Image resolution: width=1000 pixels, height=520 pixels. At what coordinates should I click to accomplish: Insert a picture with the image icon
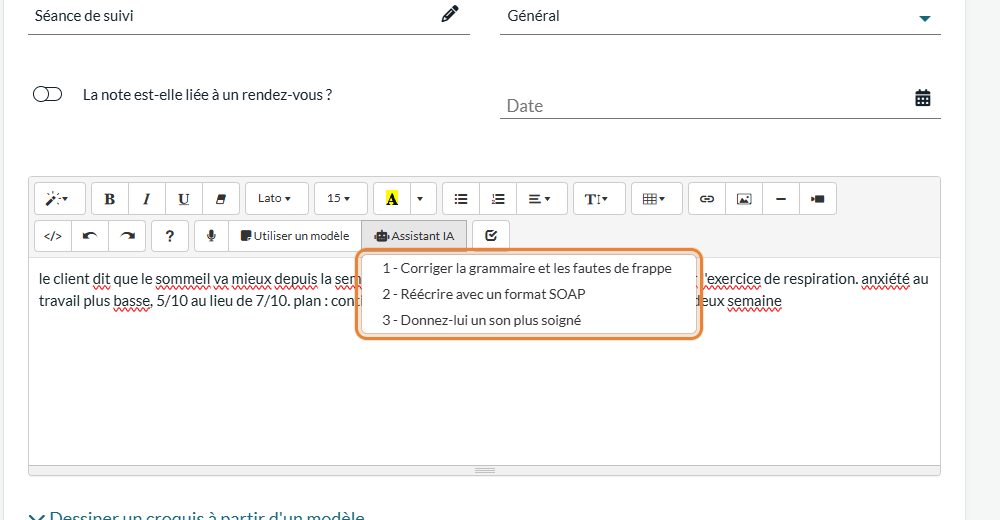click(744, 198)
